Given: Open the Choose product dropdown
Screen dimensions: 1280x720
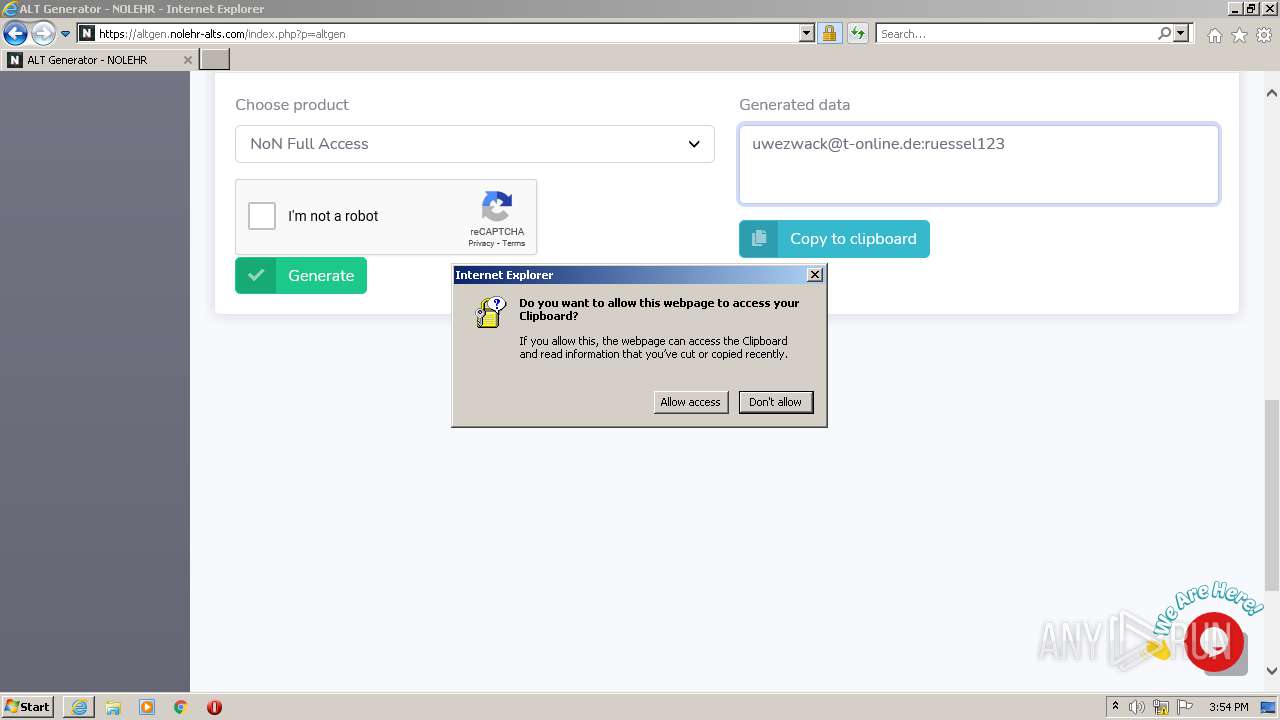Looking at the screenshot, I should pyautogui.click(x=475, y=144).
